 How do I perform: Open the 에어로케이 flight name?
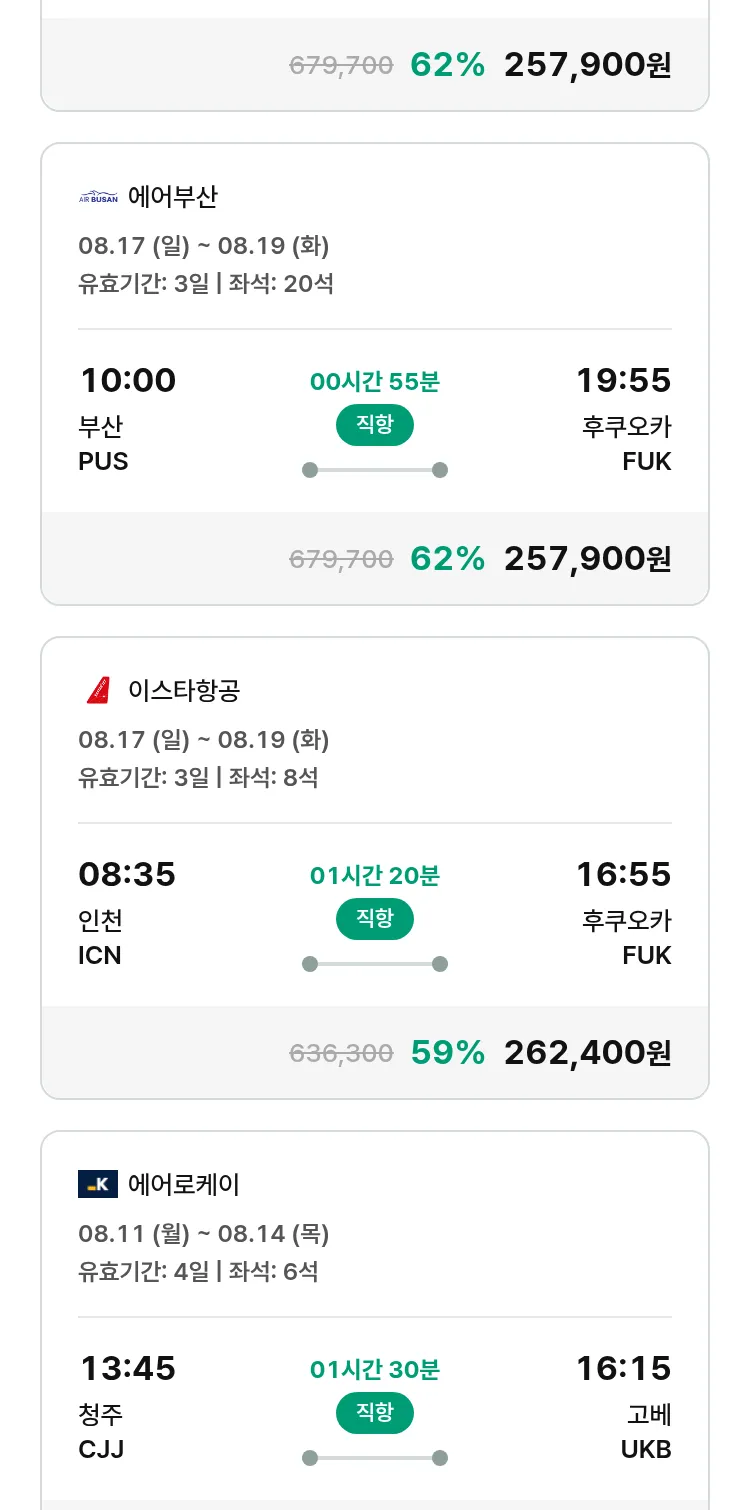click(184, 1185)
